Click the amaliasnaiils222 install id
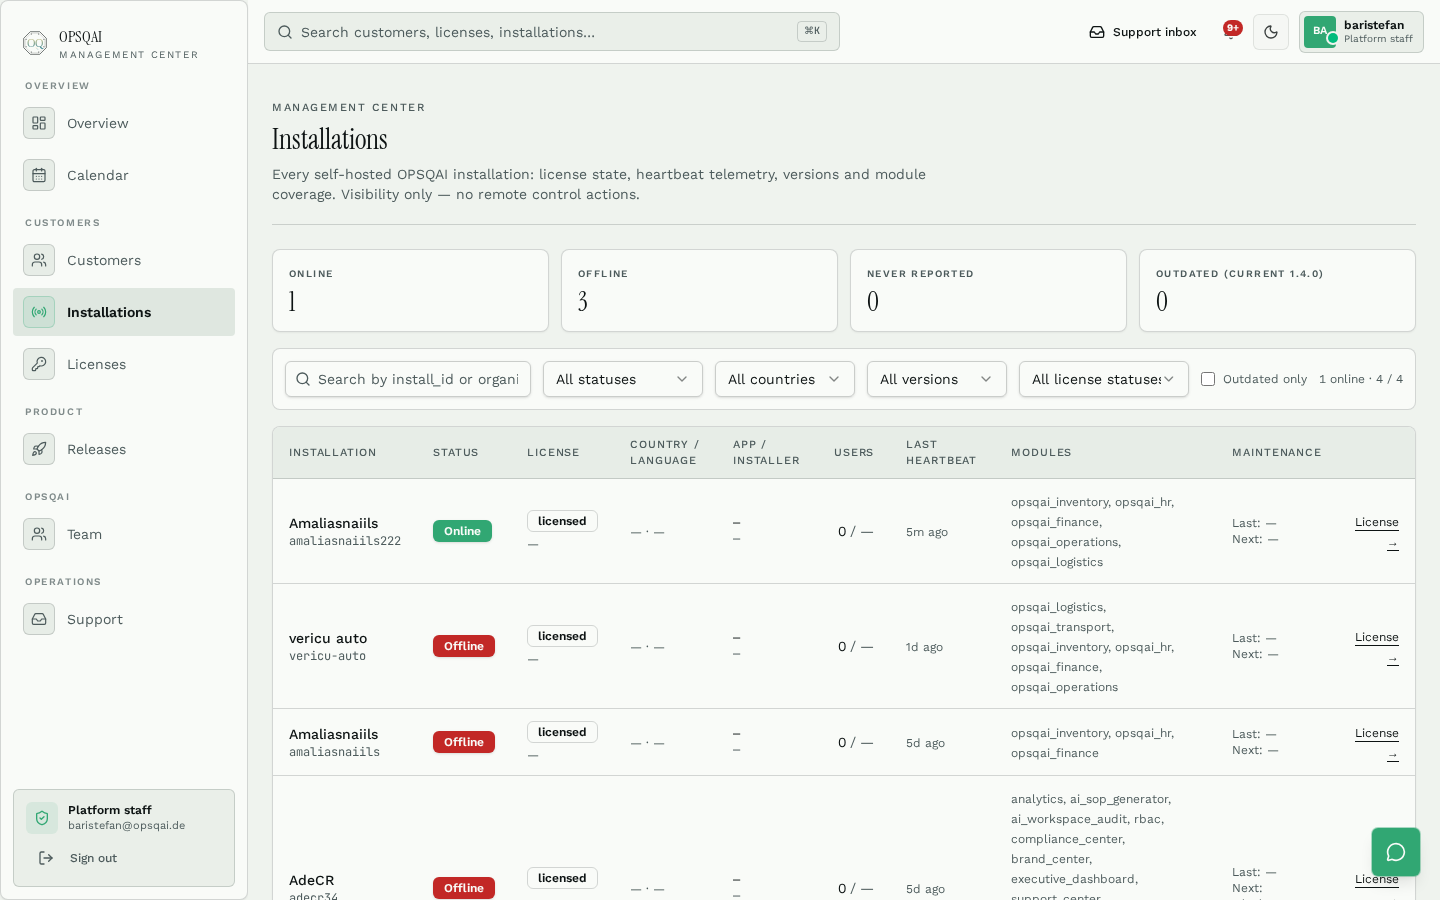Image resolution: width=1440 pixels, height=900 pixels. point(345,541)
